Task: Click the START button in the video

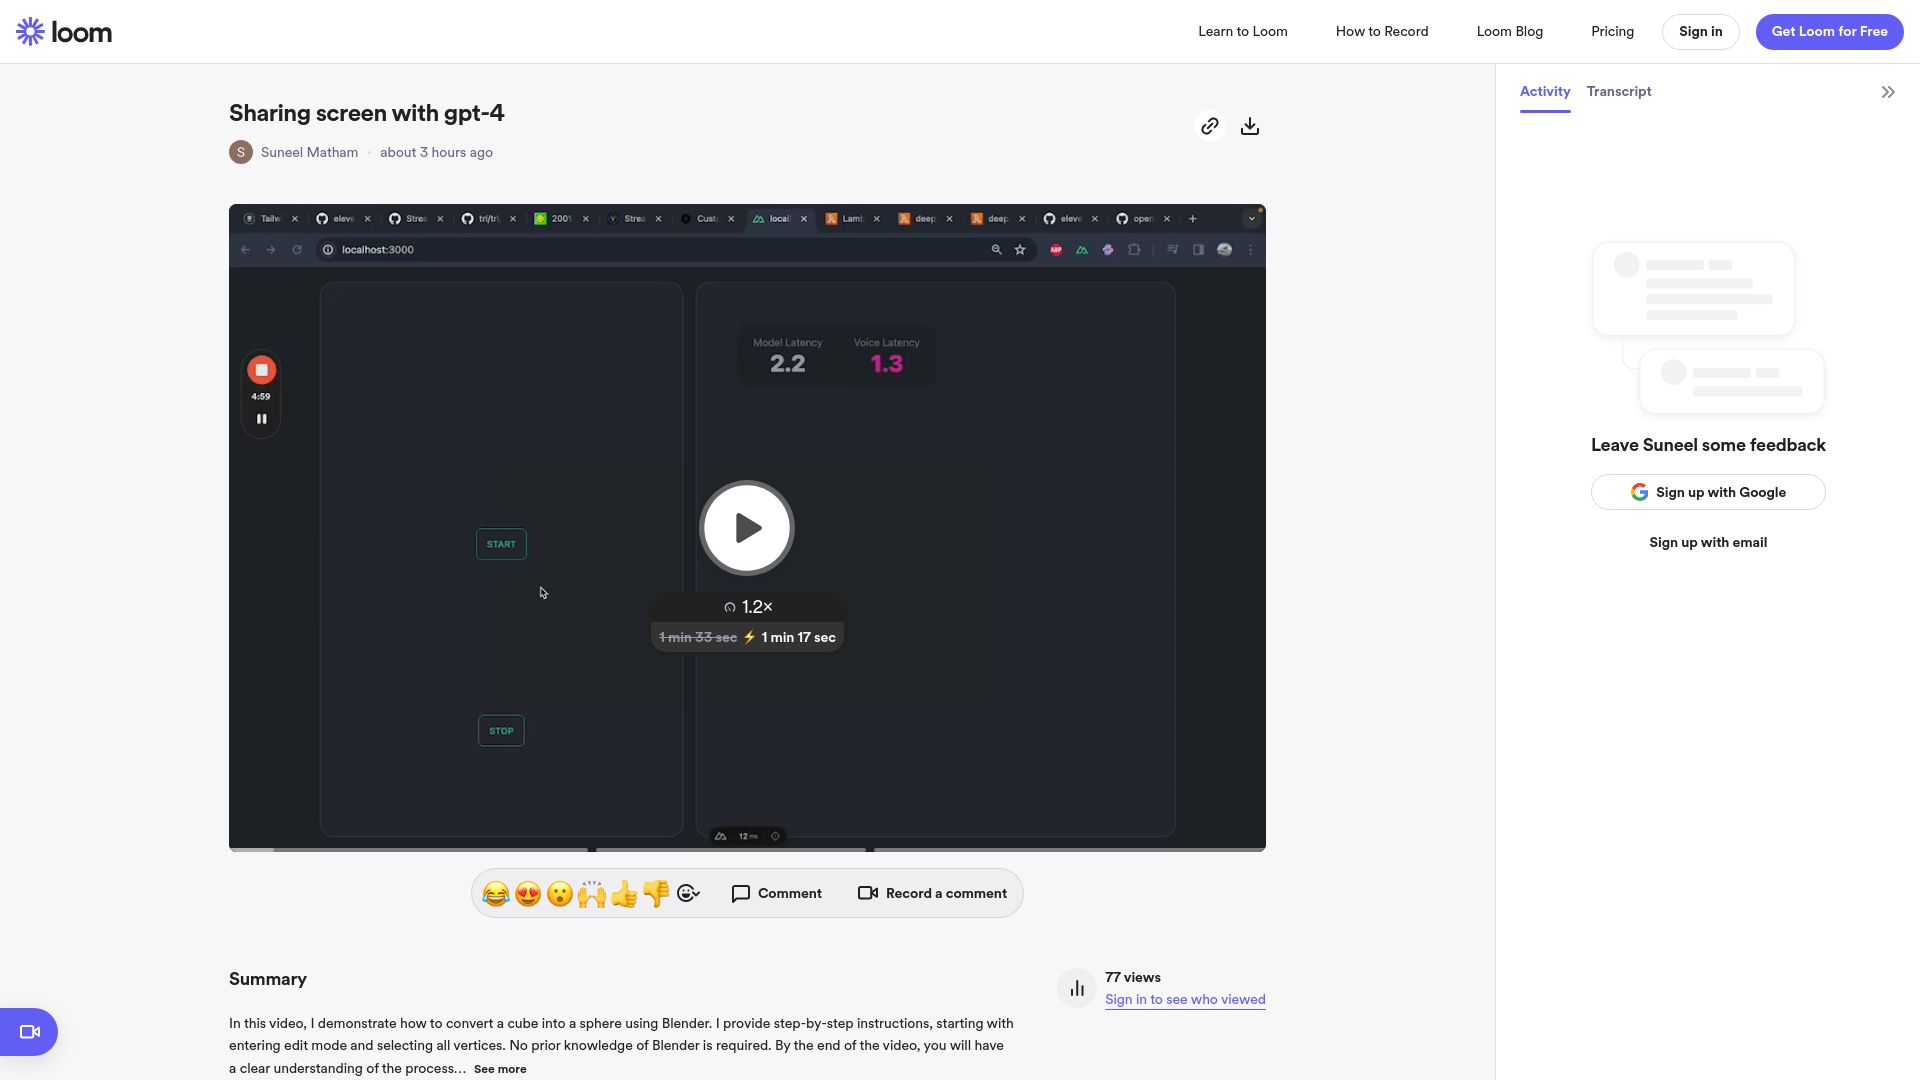Action: click(x=501, y=544)
